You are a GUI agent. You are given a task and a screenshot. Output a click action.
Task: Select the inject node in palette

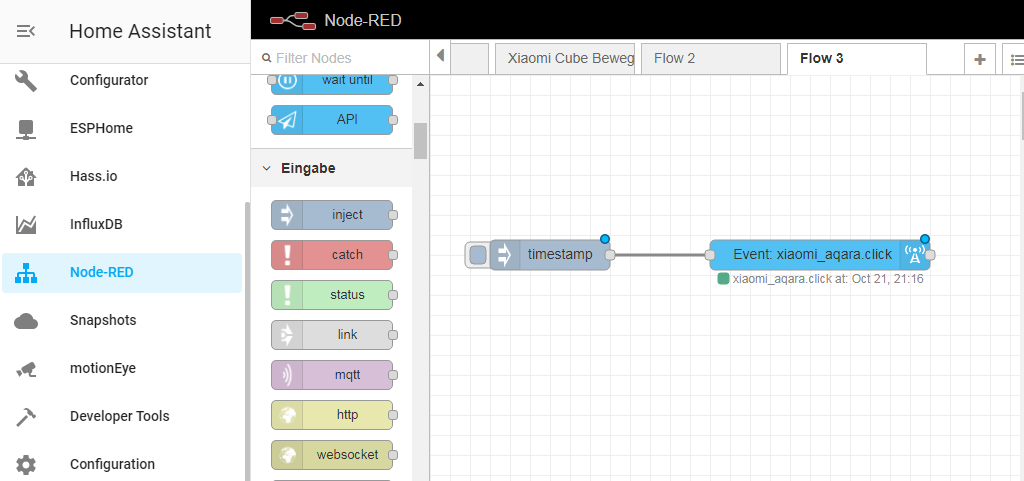pyautogui.click(x=332, y=215)
